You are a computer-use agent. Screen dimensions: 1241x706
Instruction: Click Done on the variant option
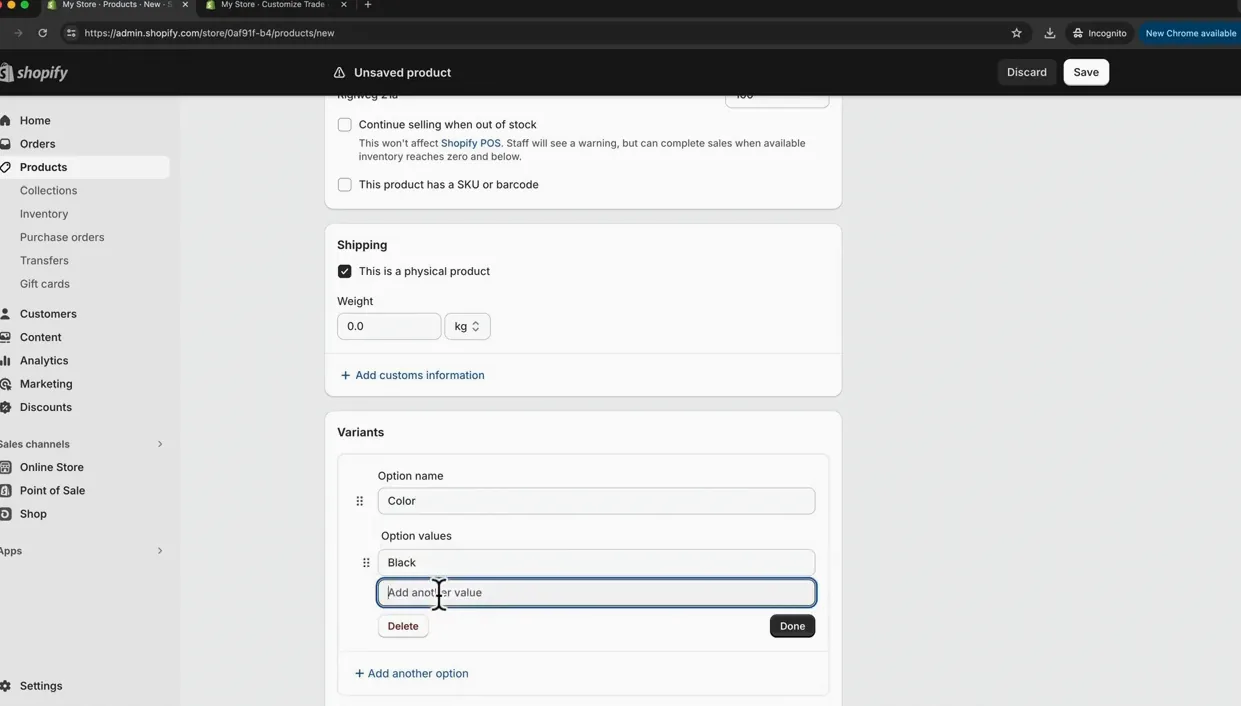point(792,626)
